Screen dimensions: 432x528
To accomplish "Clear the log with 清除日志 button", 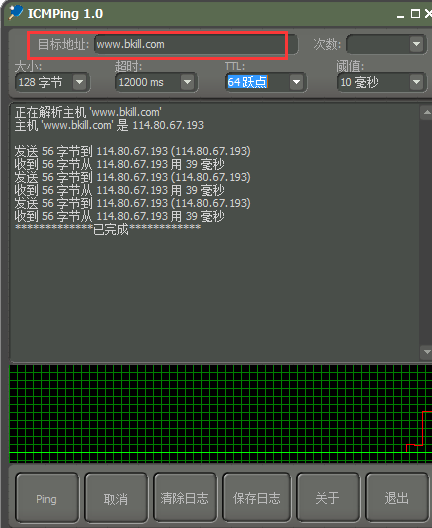I will [185, 498].
